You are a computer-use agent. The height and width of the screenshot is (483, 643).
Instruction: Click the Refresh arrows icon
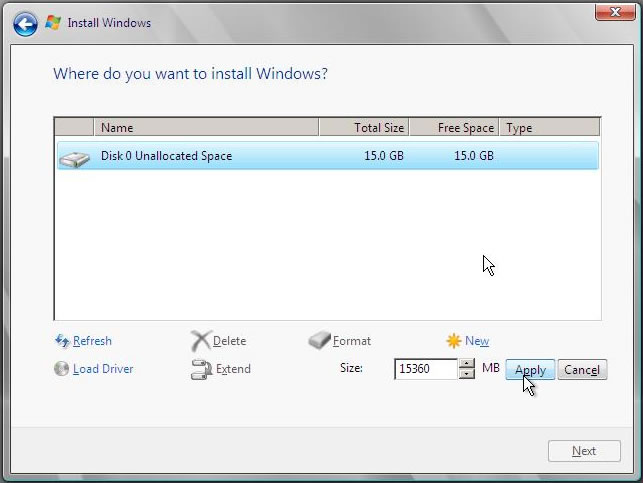click(x=62, y=341)
